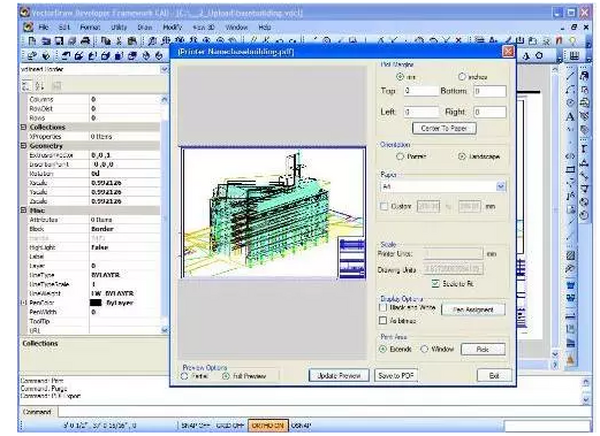
Task: Collapse the Misc property group
Action: (23, 210)
